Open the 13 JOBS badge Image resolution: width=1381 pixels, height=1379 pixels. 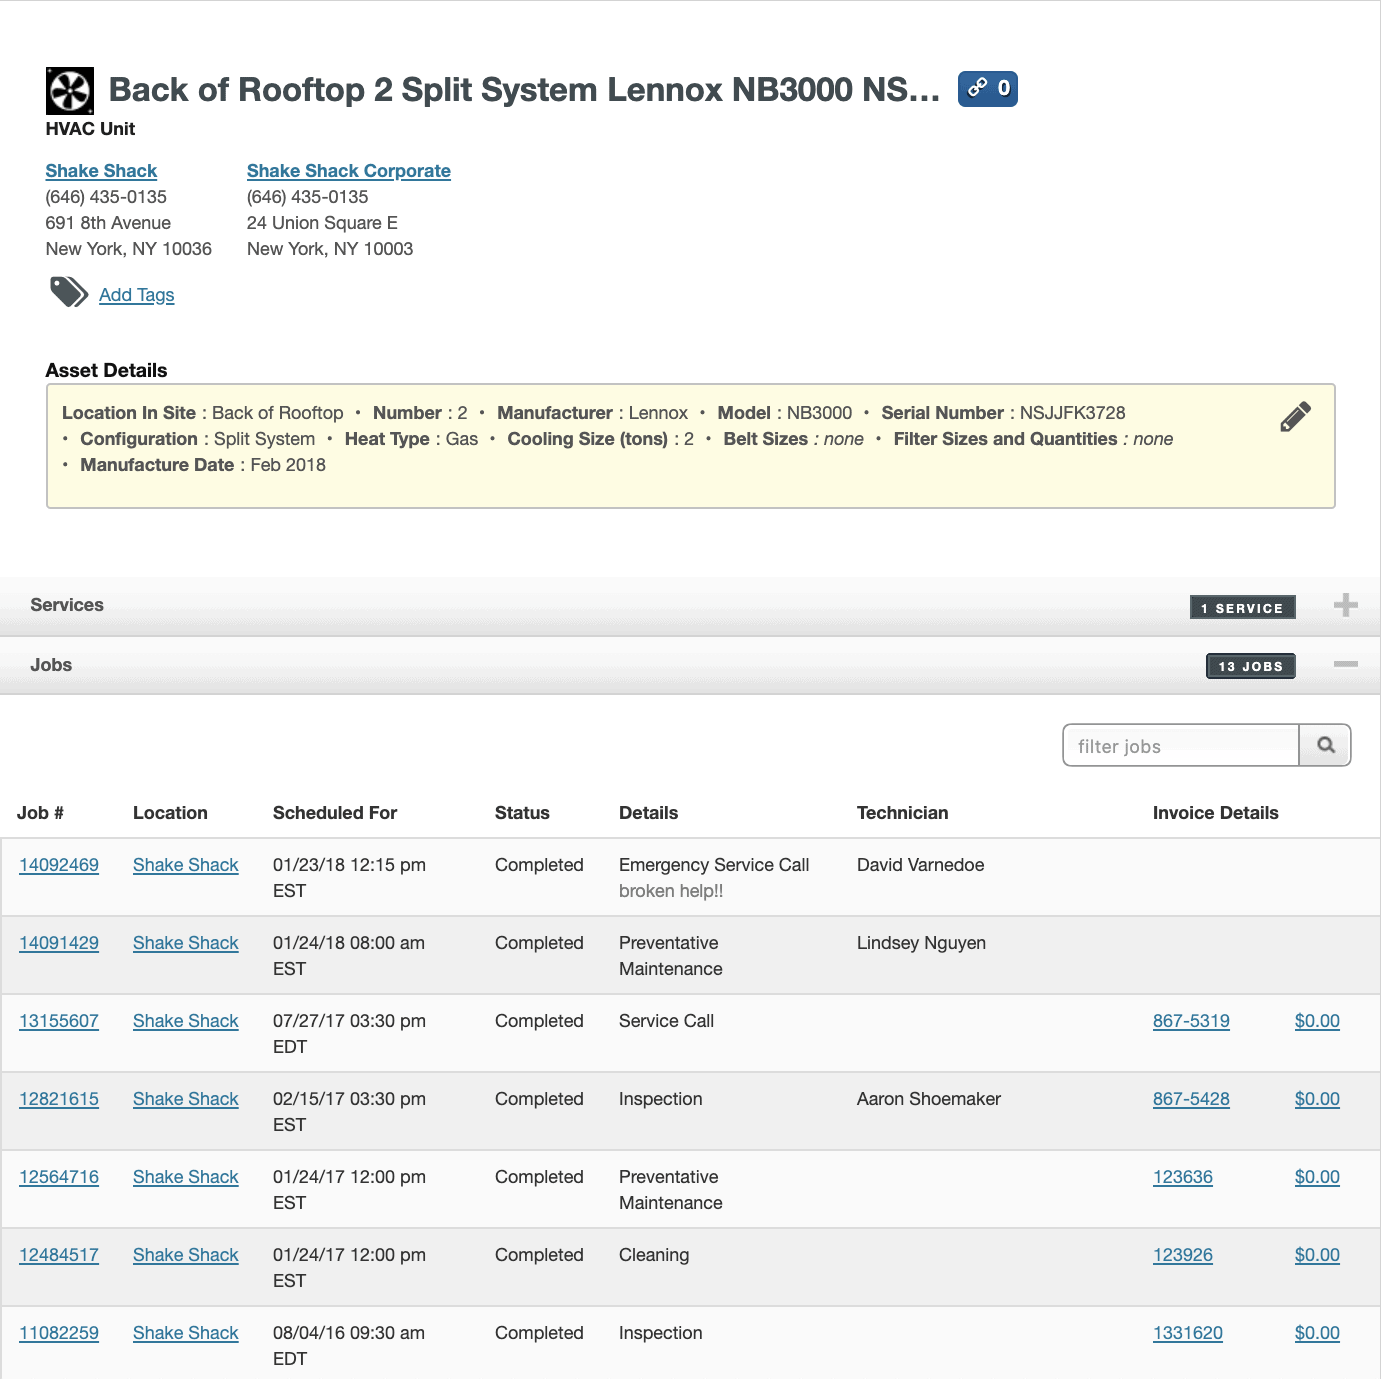(x=1250, y=666)
